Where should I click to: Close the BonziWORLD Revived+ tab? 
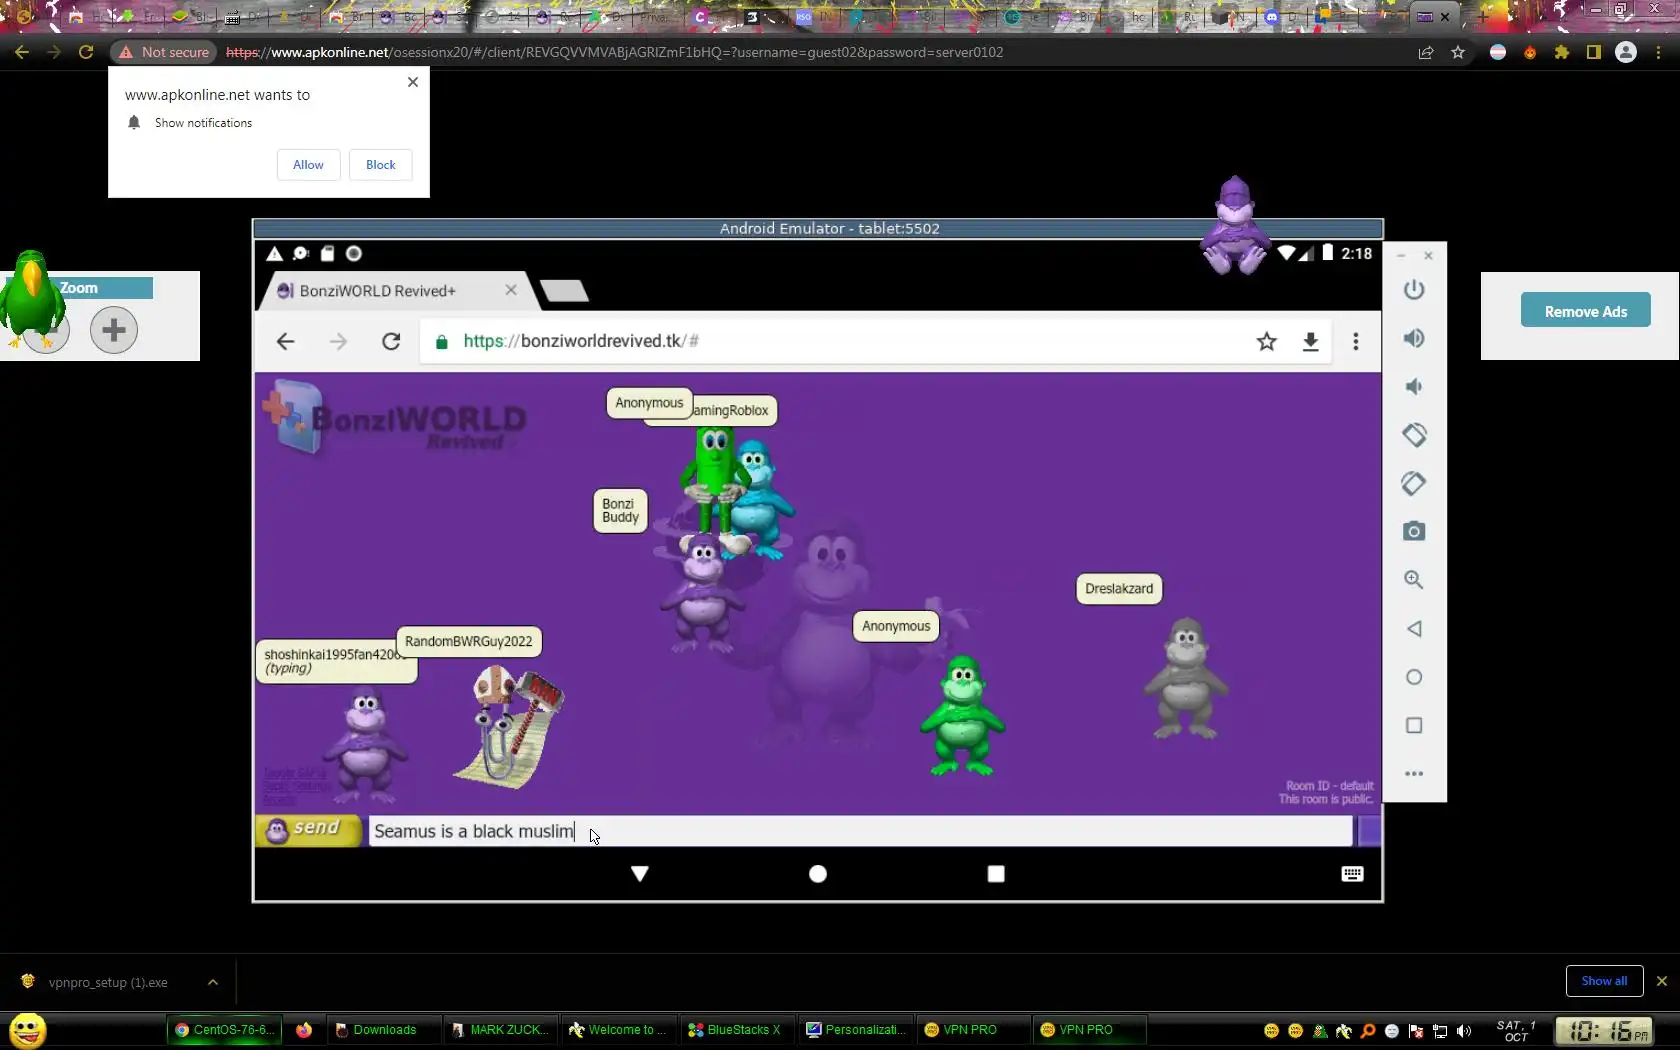[511, 290]
